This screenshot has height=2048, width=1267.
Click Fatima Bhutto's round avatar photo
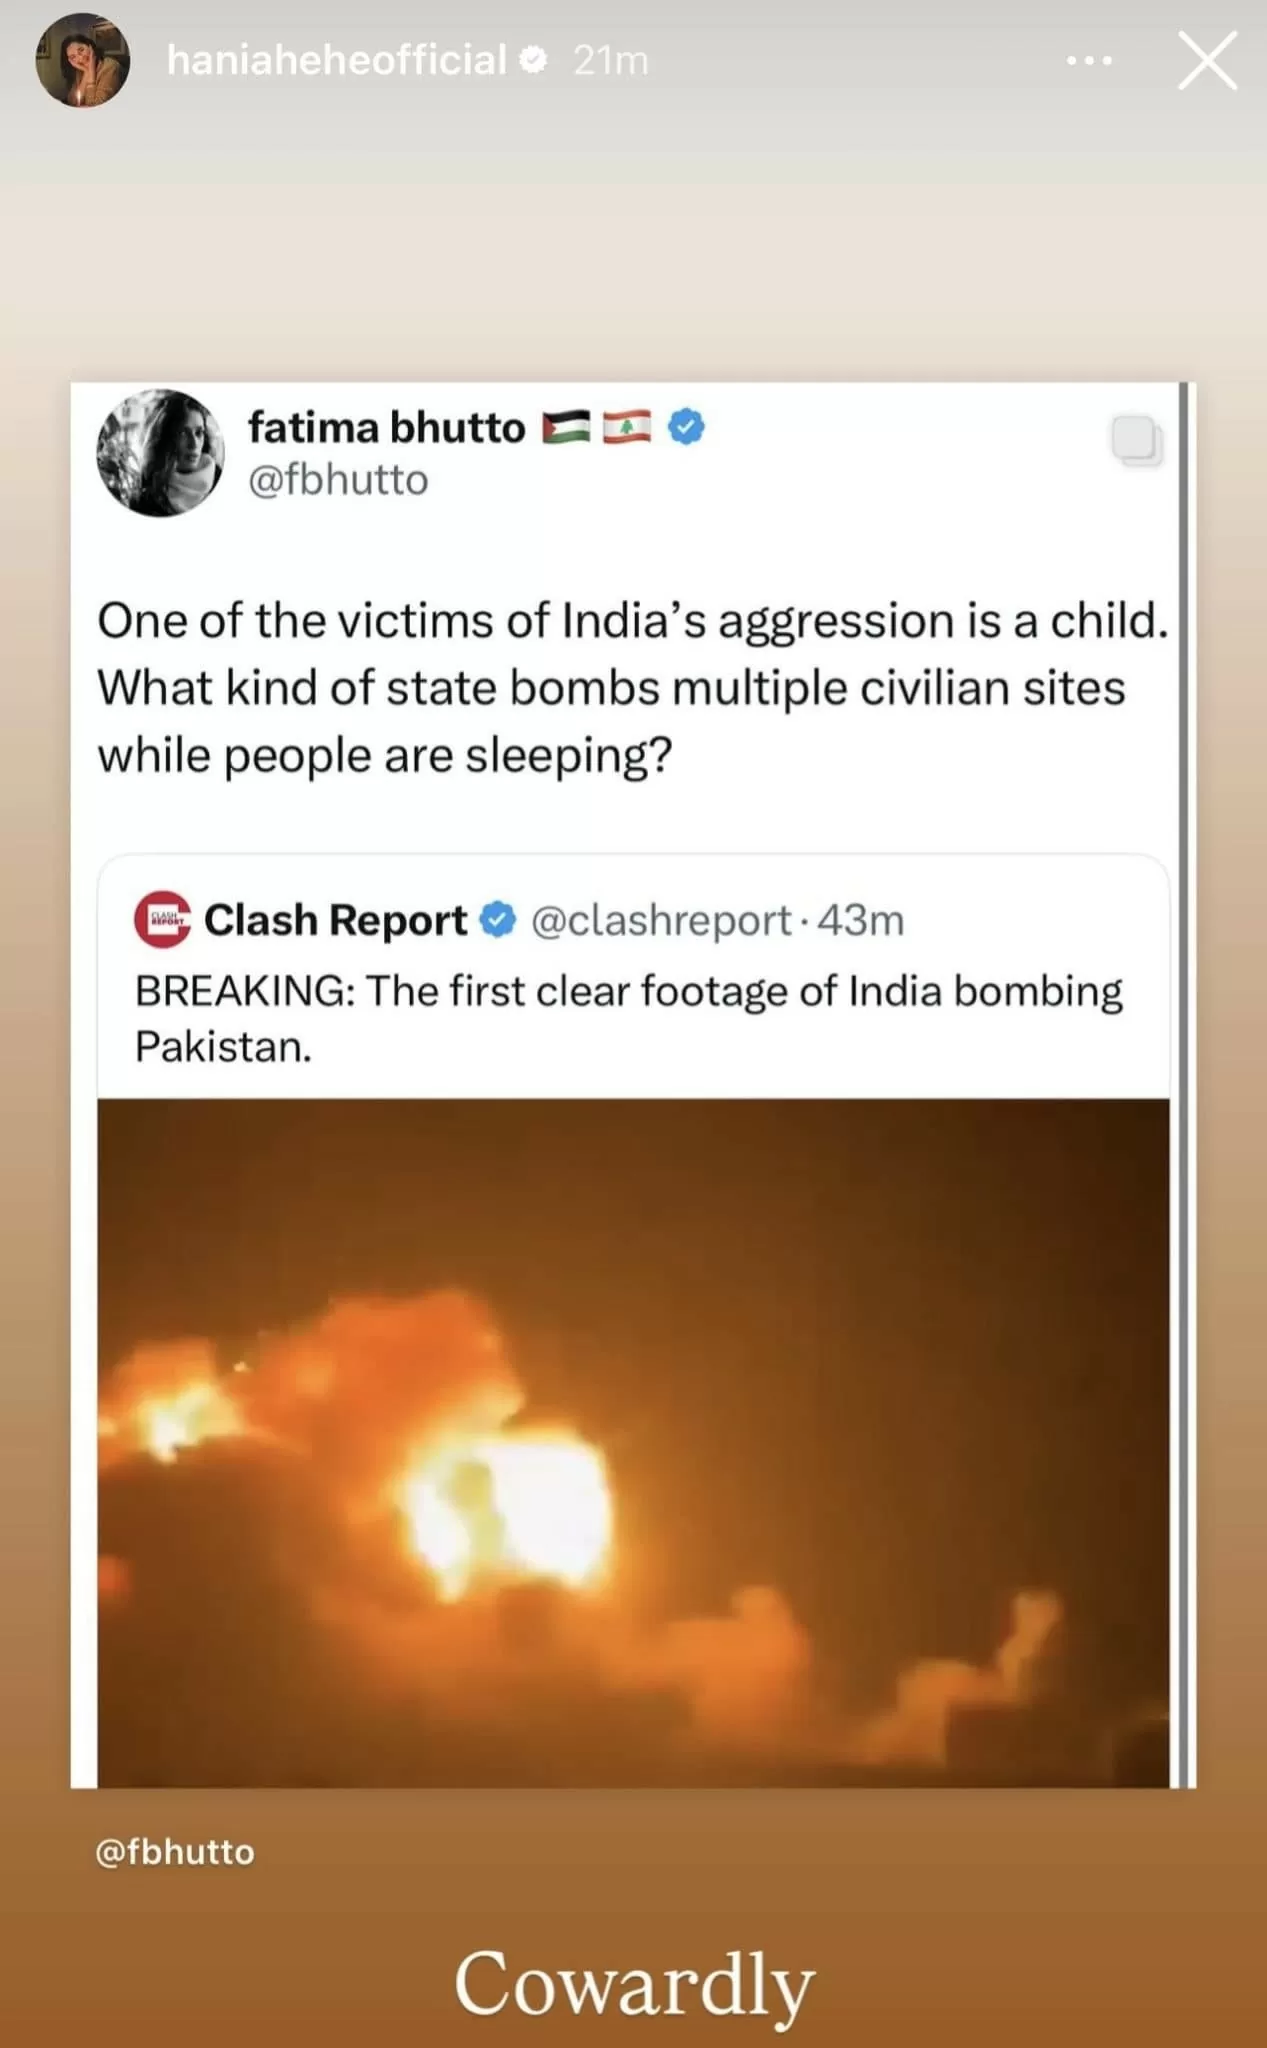point(160,453)
